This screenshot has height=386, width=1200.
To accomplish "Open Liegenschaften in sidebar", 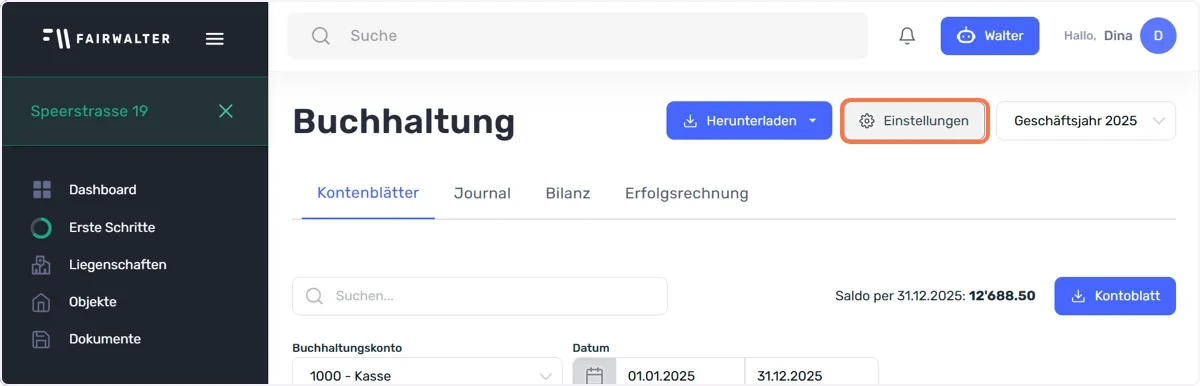I will coord(118,265).
